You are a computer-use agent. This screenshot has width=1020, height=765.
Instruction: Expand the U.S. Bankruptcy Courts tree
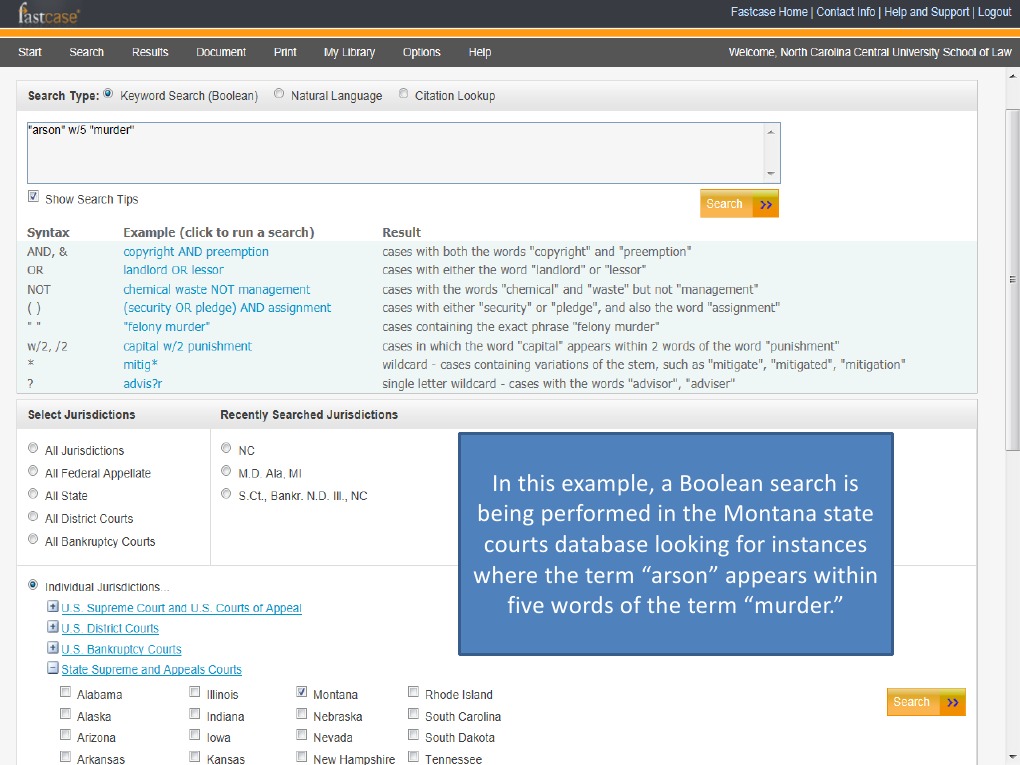point(53,649)
